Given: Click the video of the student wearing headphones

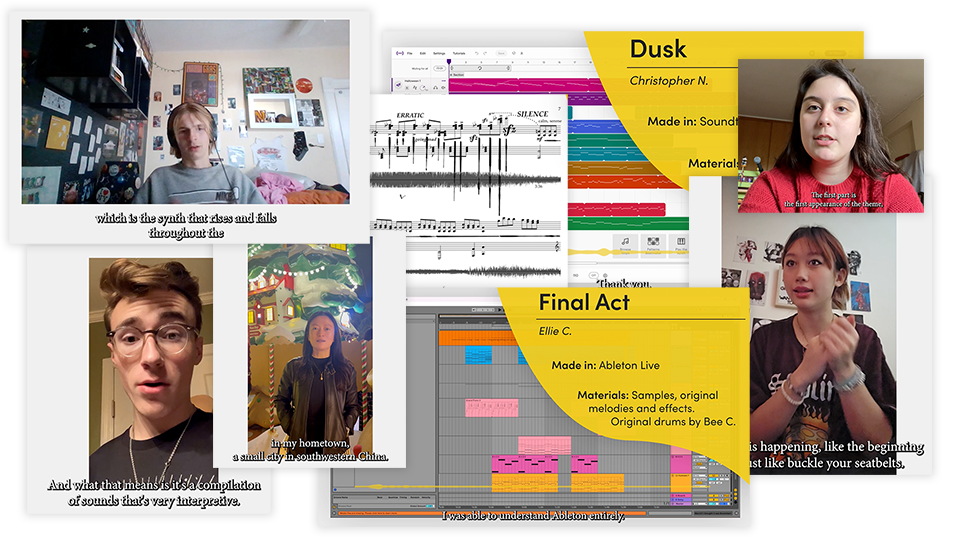Looking at the screenshot, I should point(186,111).
